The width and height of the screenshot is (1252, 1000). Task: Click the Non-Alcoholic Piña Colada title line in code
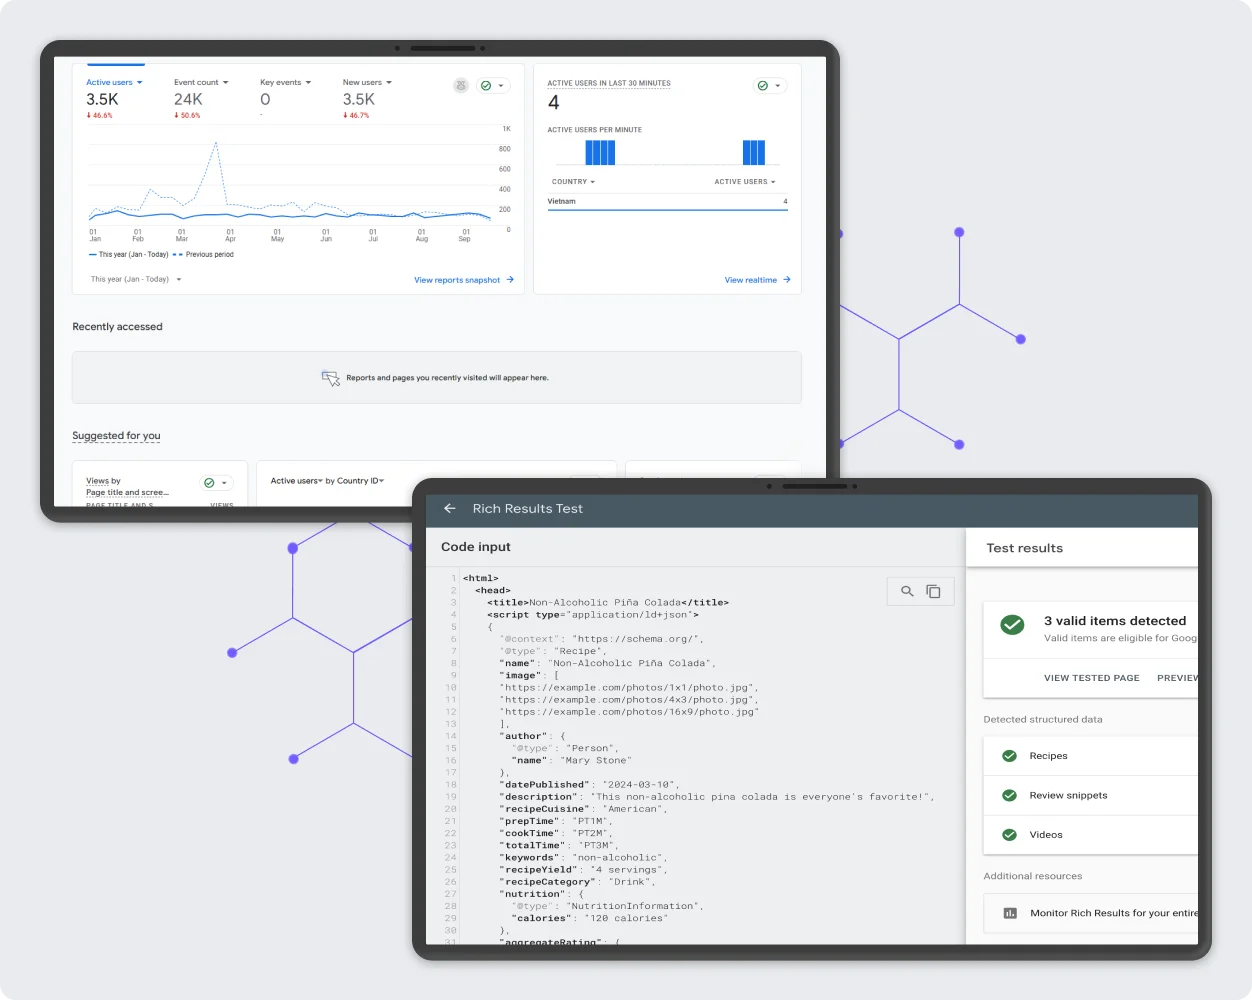pos(608,603)
